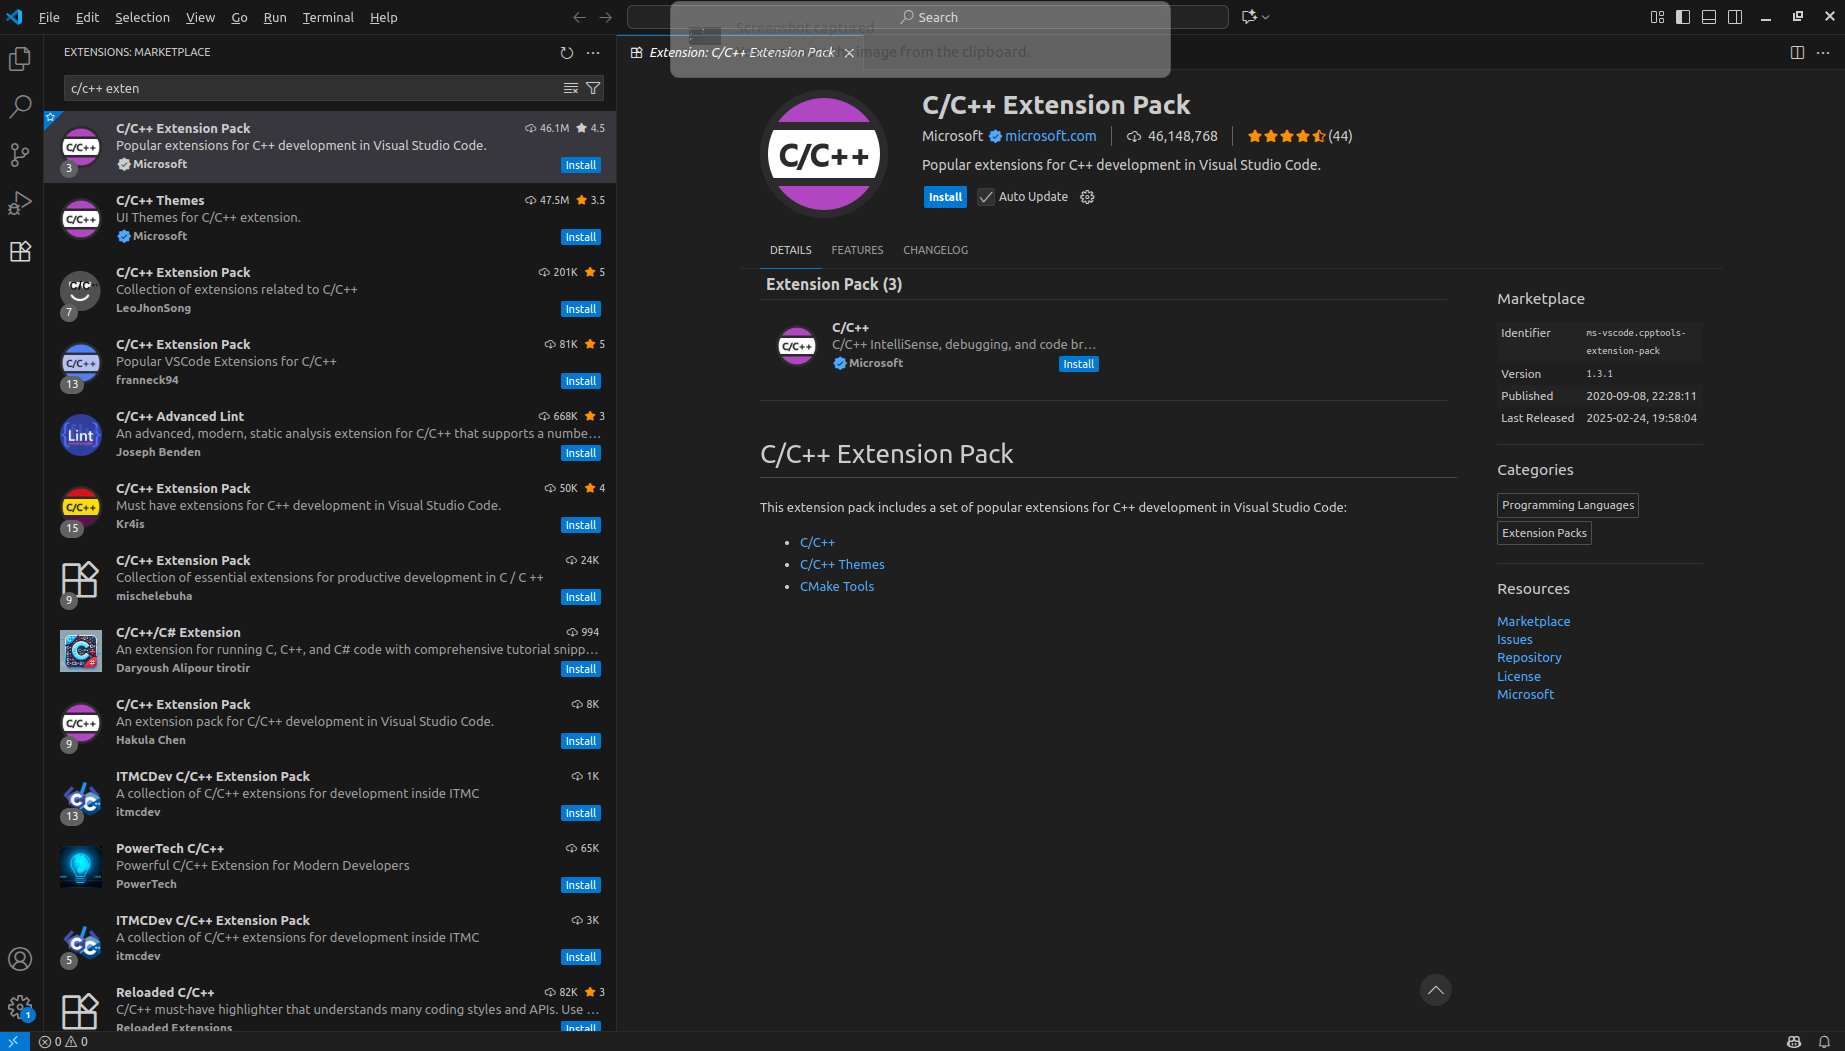Switch to the CHANGELOG tab
Screen dimensions: 1845x1051
click(935, 250)
